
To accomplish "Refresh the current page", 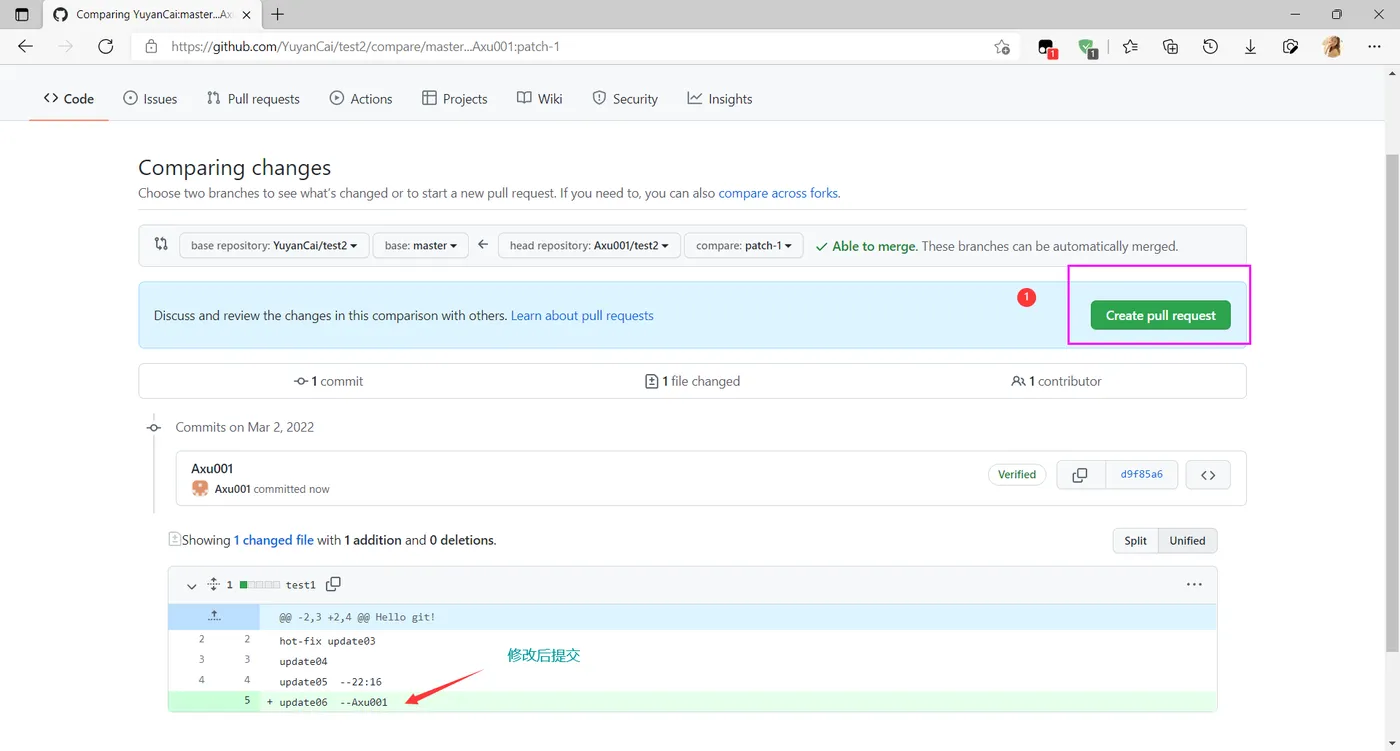I will pyautogui.click(x=106, y=46).
